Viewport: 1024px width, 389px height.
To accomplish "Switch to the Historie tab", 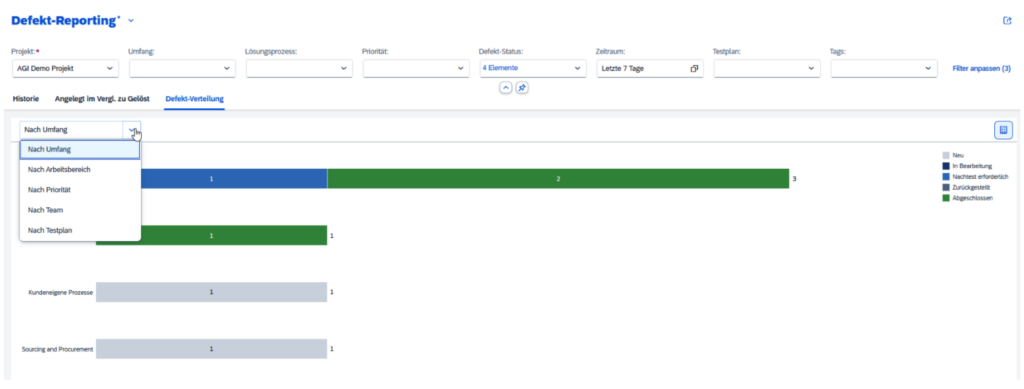I will coord(25,99).
